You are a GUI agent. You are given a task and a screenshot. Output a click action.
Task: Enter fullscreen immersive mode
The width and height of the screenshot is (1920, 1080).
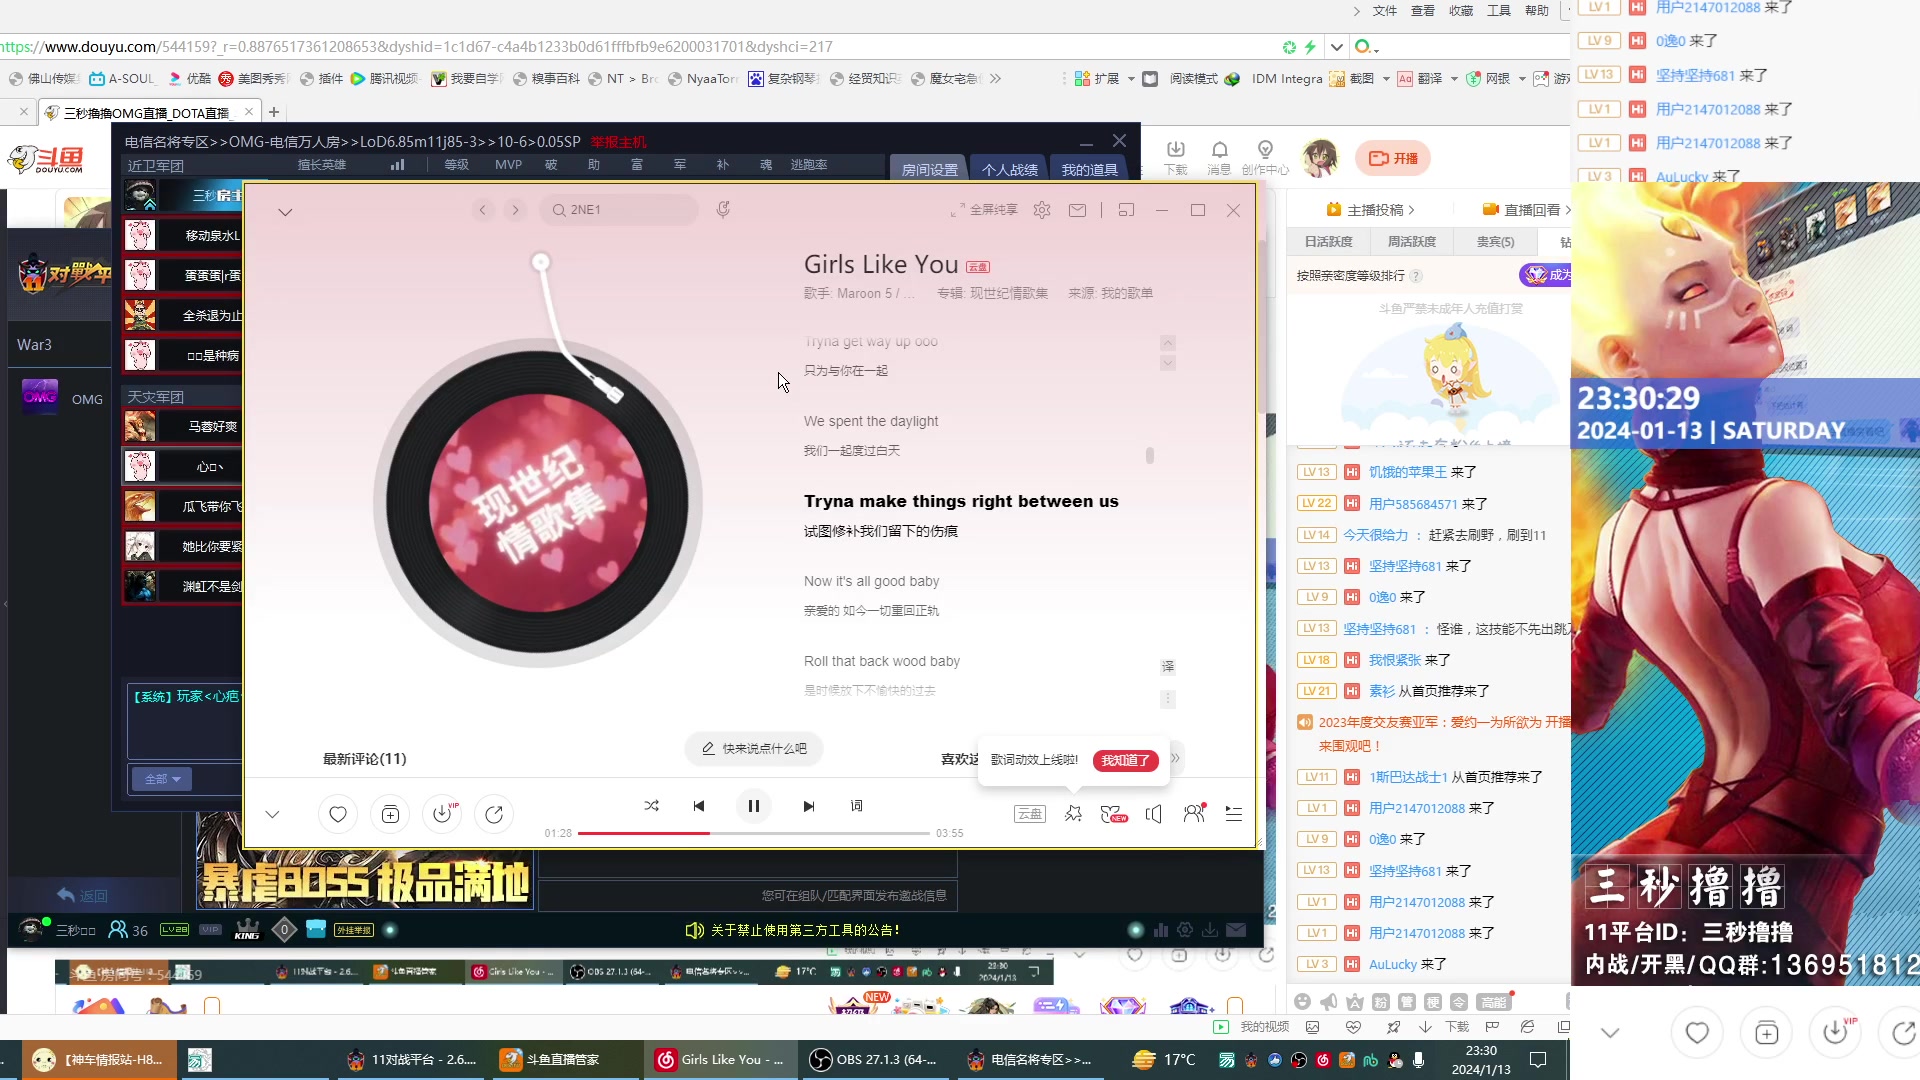coord(984,210)
